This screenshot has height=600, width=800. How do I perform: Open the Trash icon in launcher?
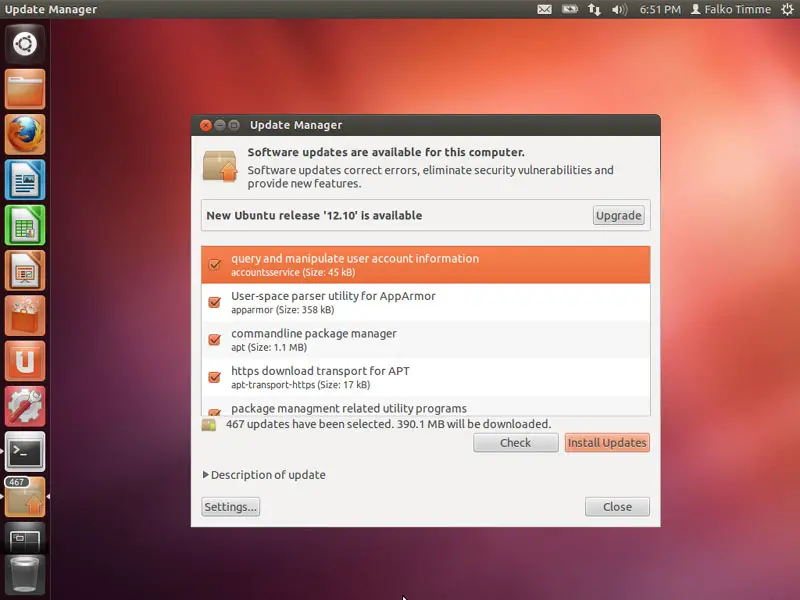[x=24, y=576]
